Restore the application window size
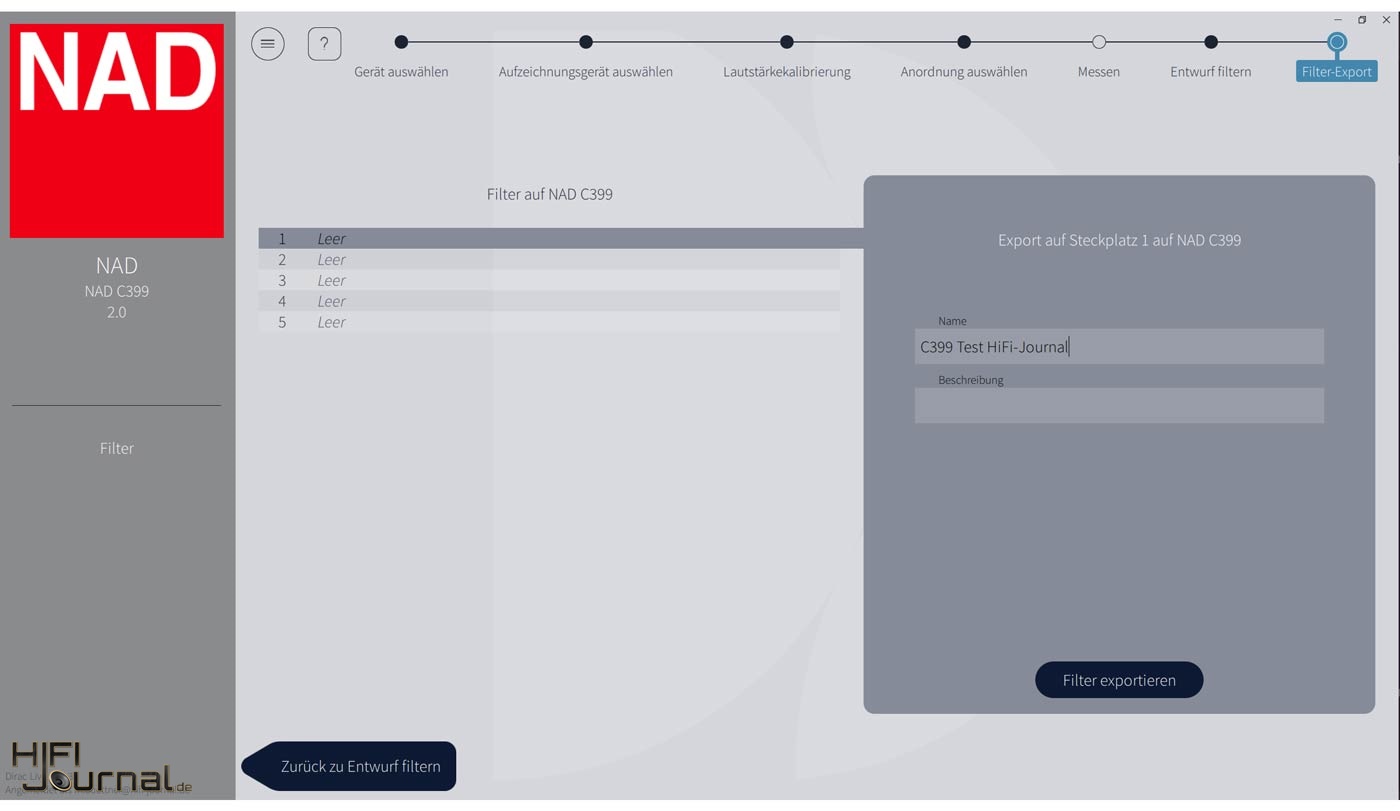Image resolution: width=1400 pixels, height=811 pixels. 1362,20
